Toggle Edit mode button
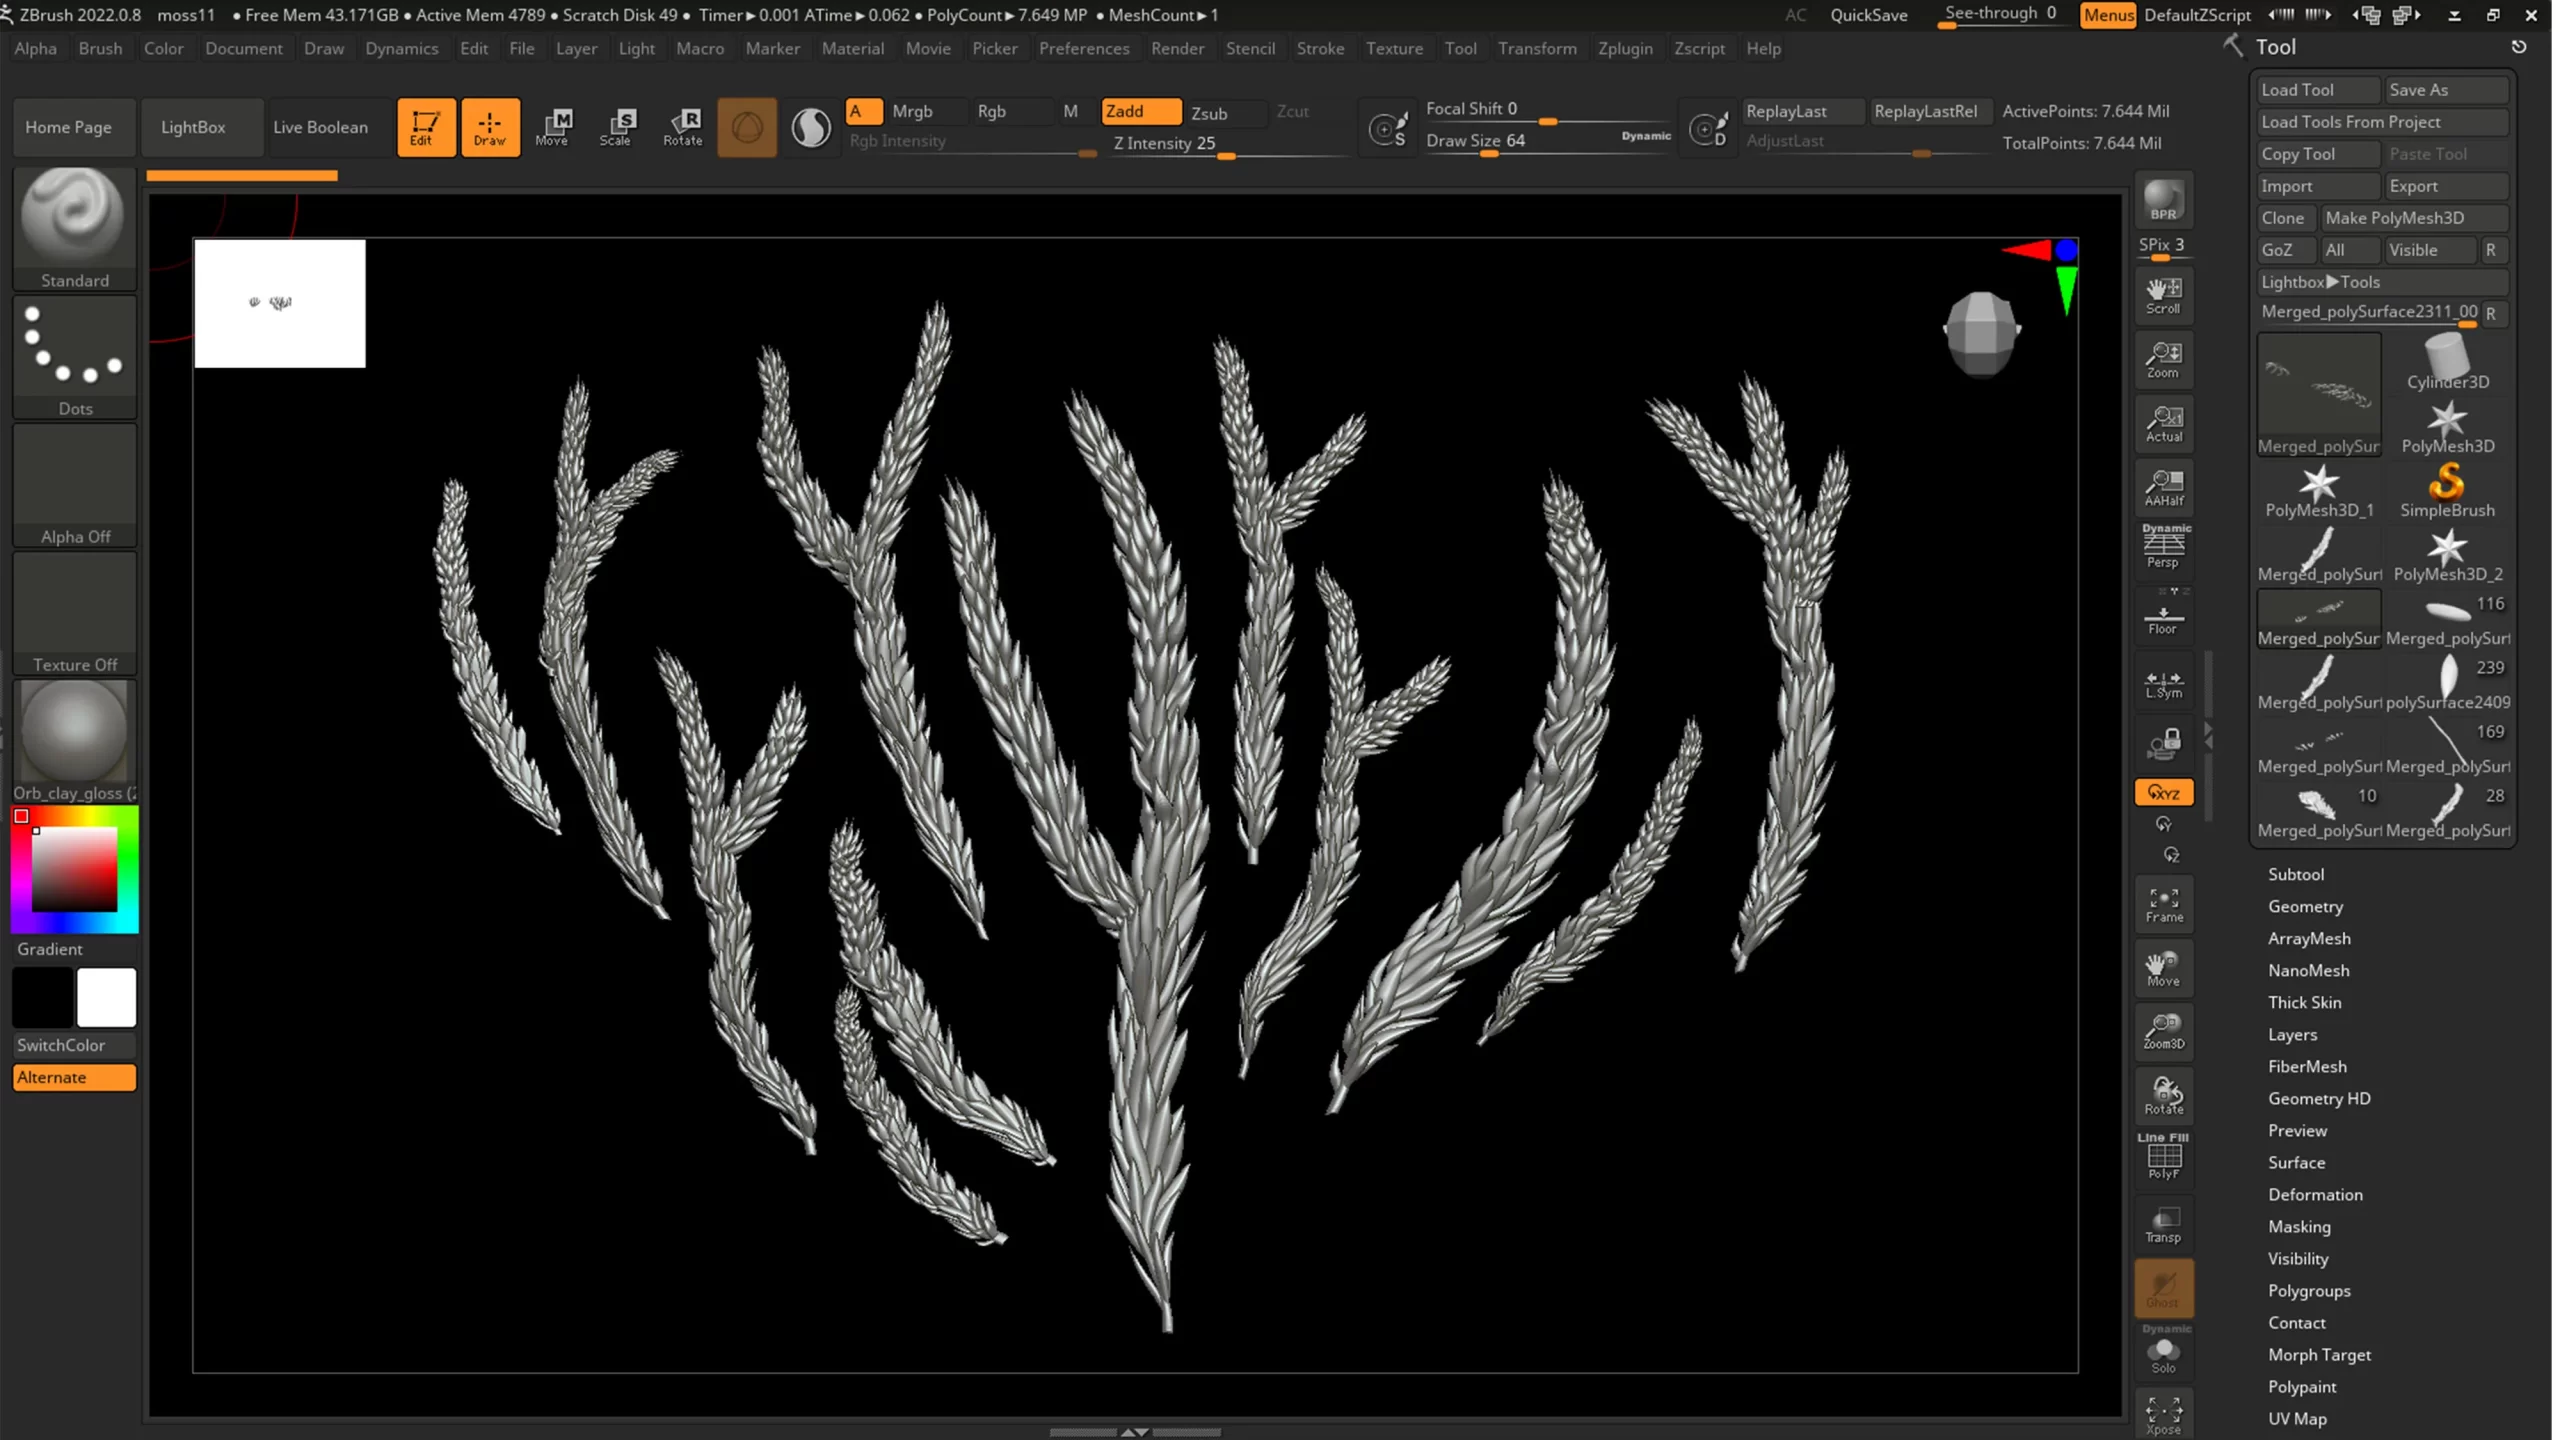The width and height of the screenshot is (2560, 1440). click(425, 127)
